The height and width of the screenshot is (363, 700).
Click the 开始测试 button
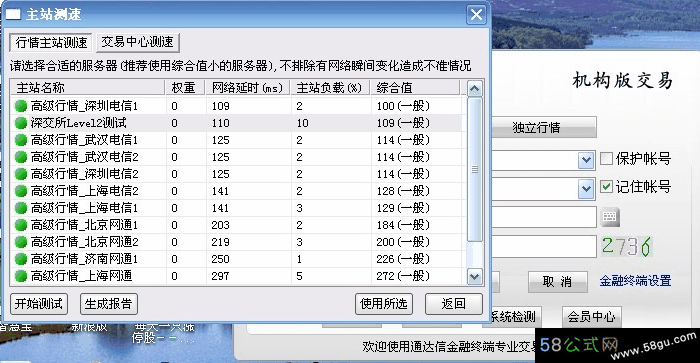pos(39,304)
